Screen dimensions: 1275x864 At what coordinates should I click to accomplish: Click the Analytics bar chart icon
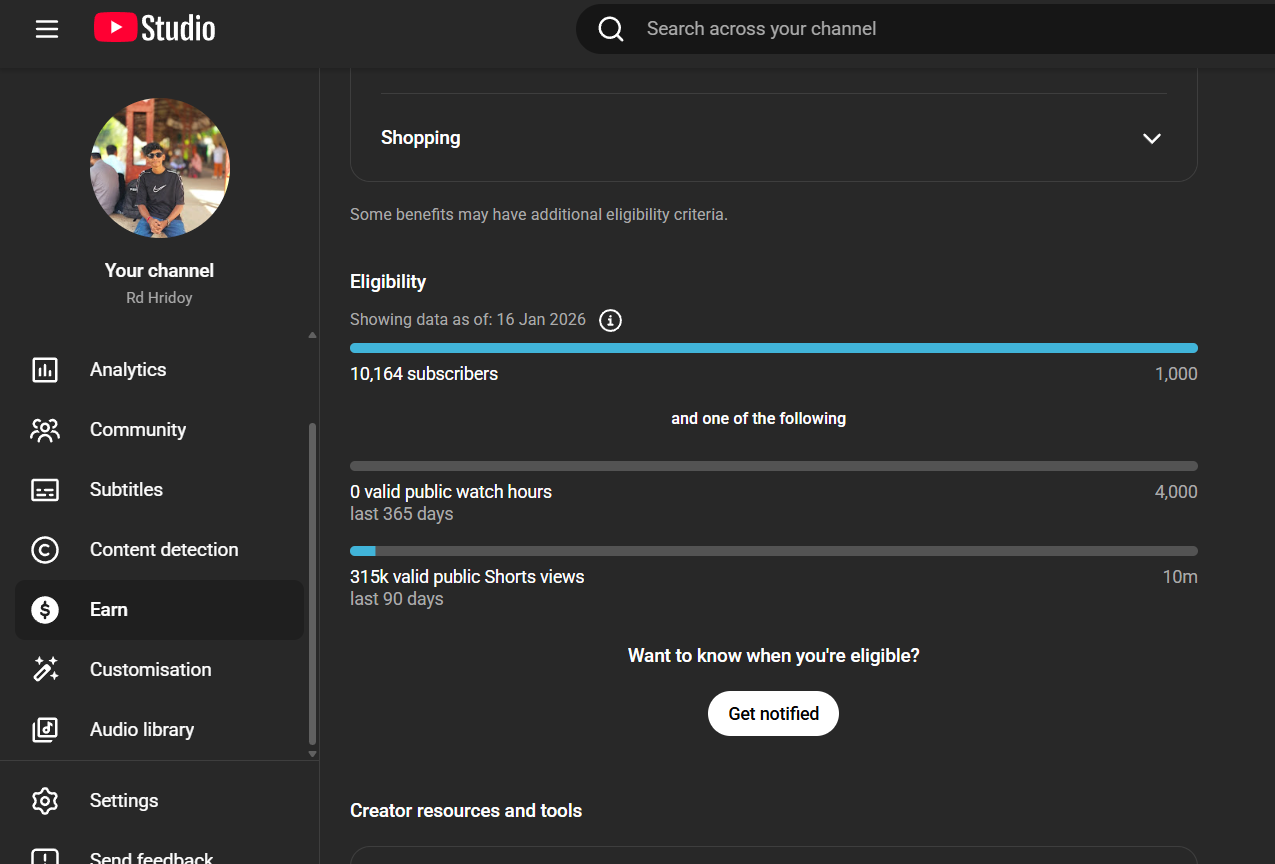click(45, 370)
